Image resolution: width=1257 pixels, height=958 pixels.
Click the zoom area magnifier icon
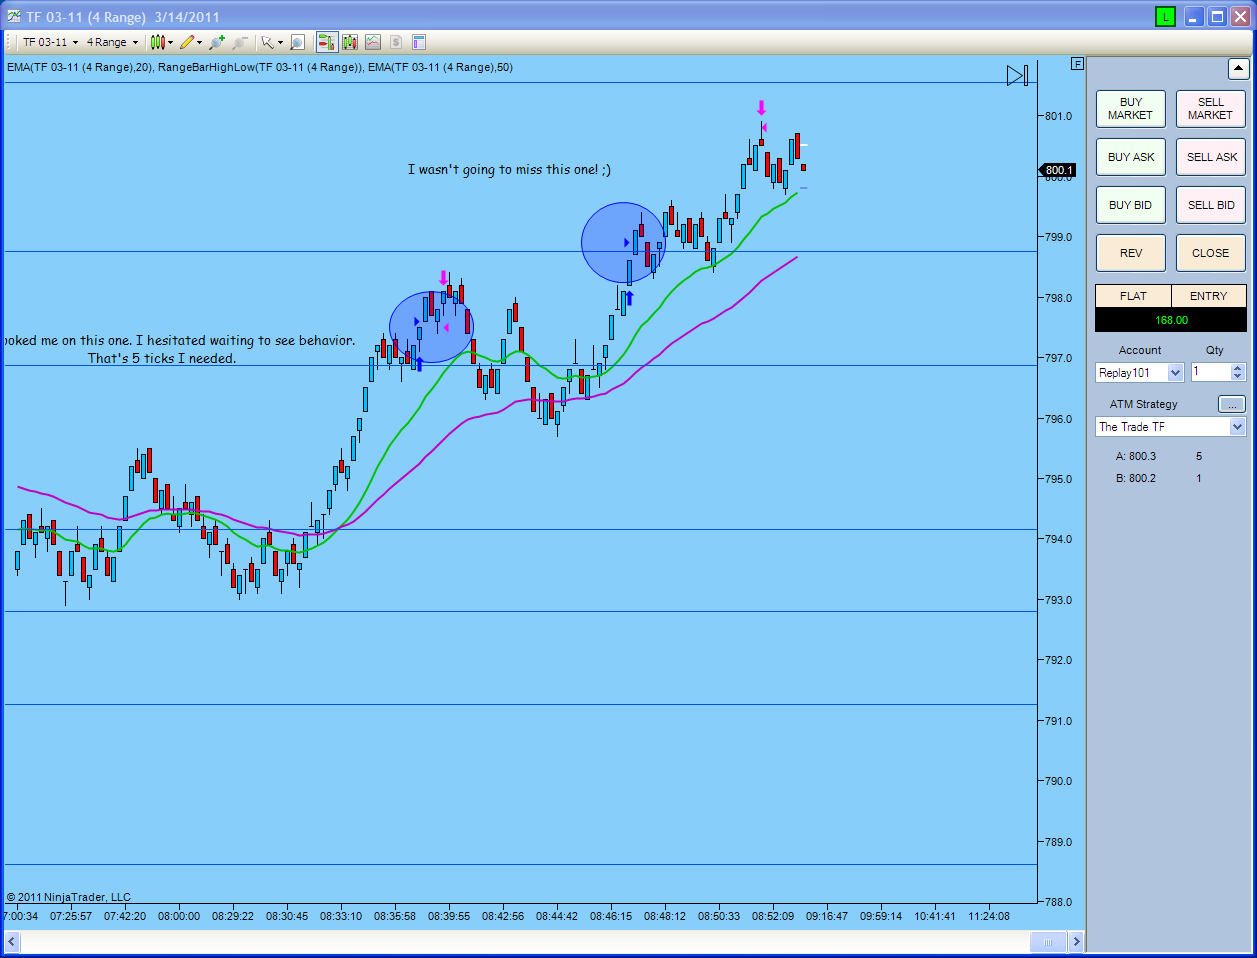click(297, 42)
